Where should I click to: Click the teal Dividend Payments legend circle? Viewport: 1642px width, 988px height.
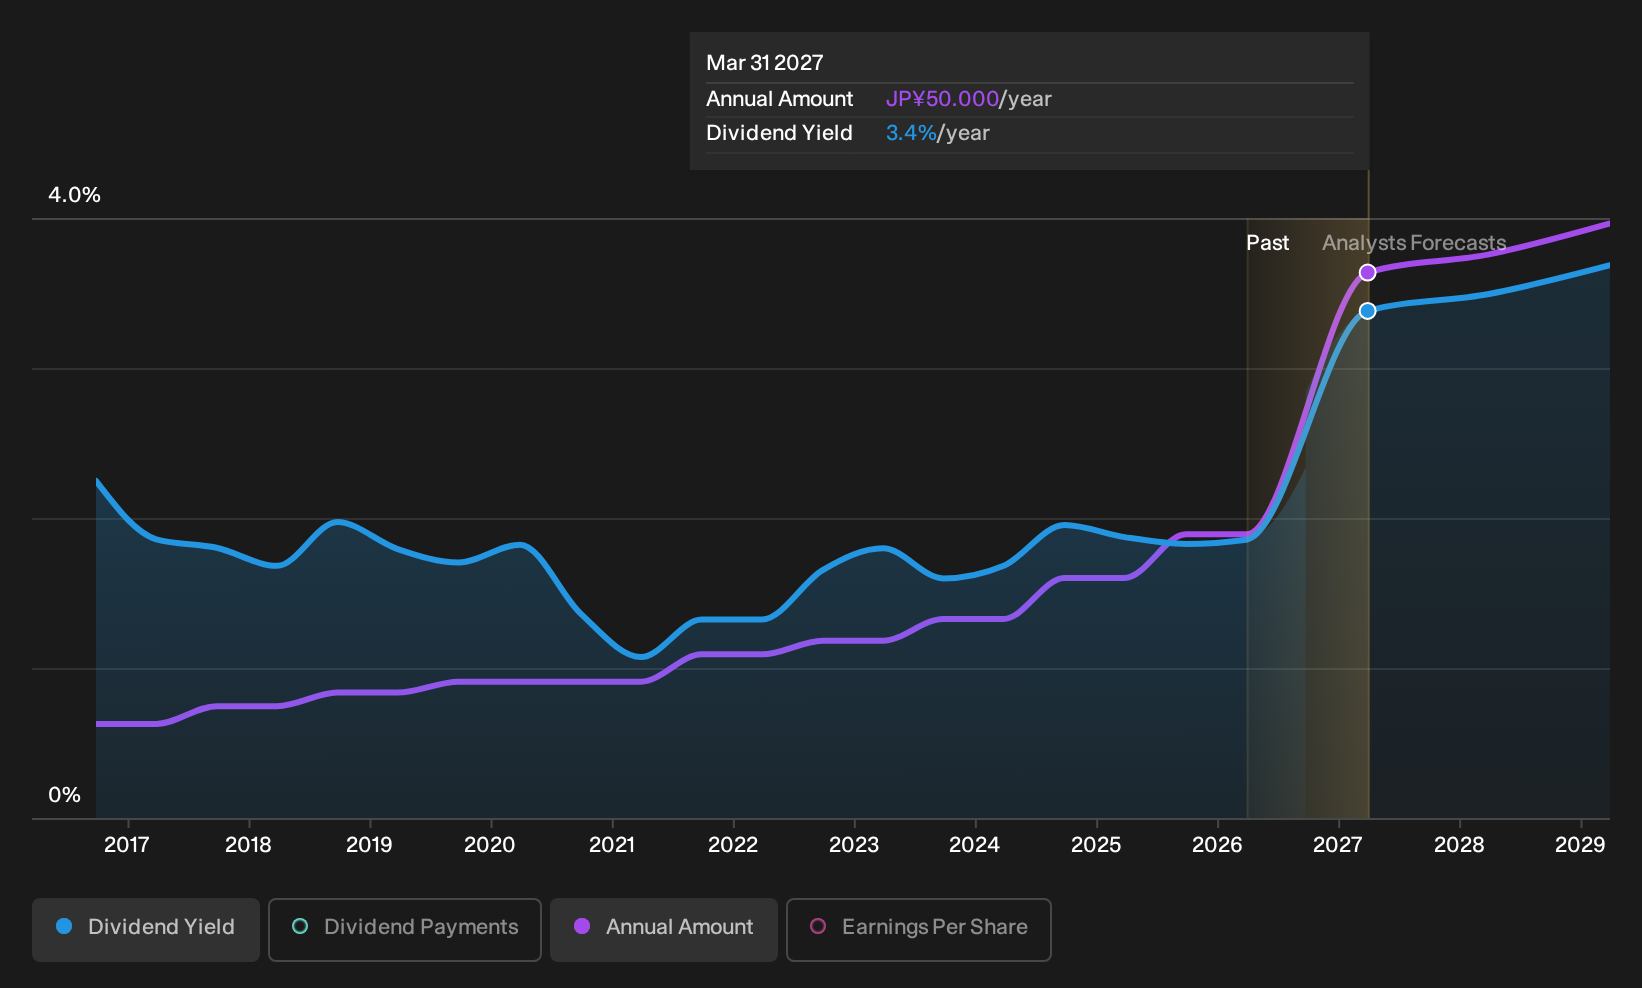(300, 927)
